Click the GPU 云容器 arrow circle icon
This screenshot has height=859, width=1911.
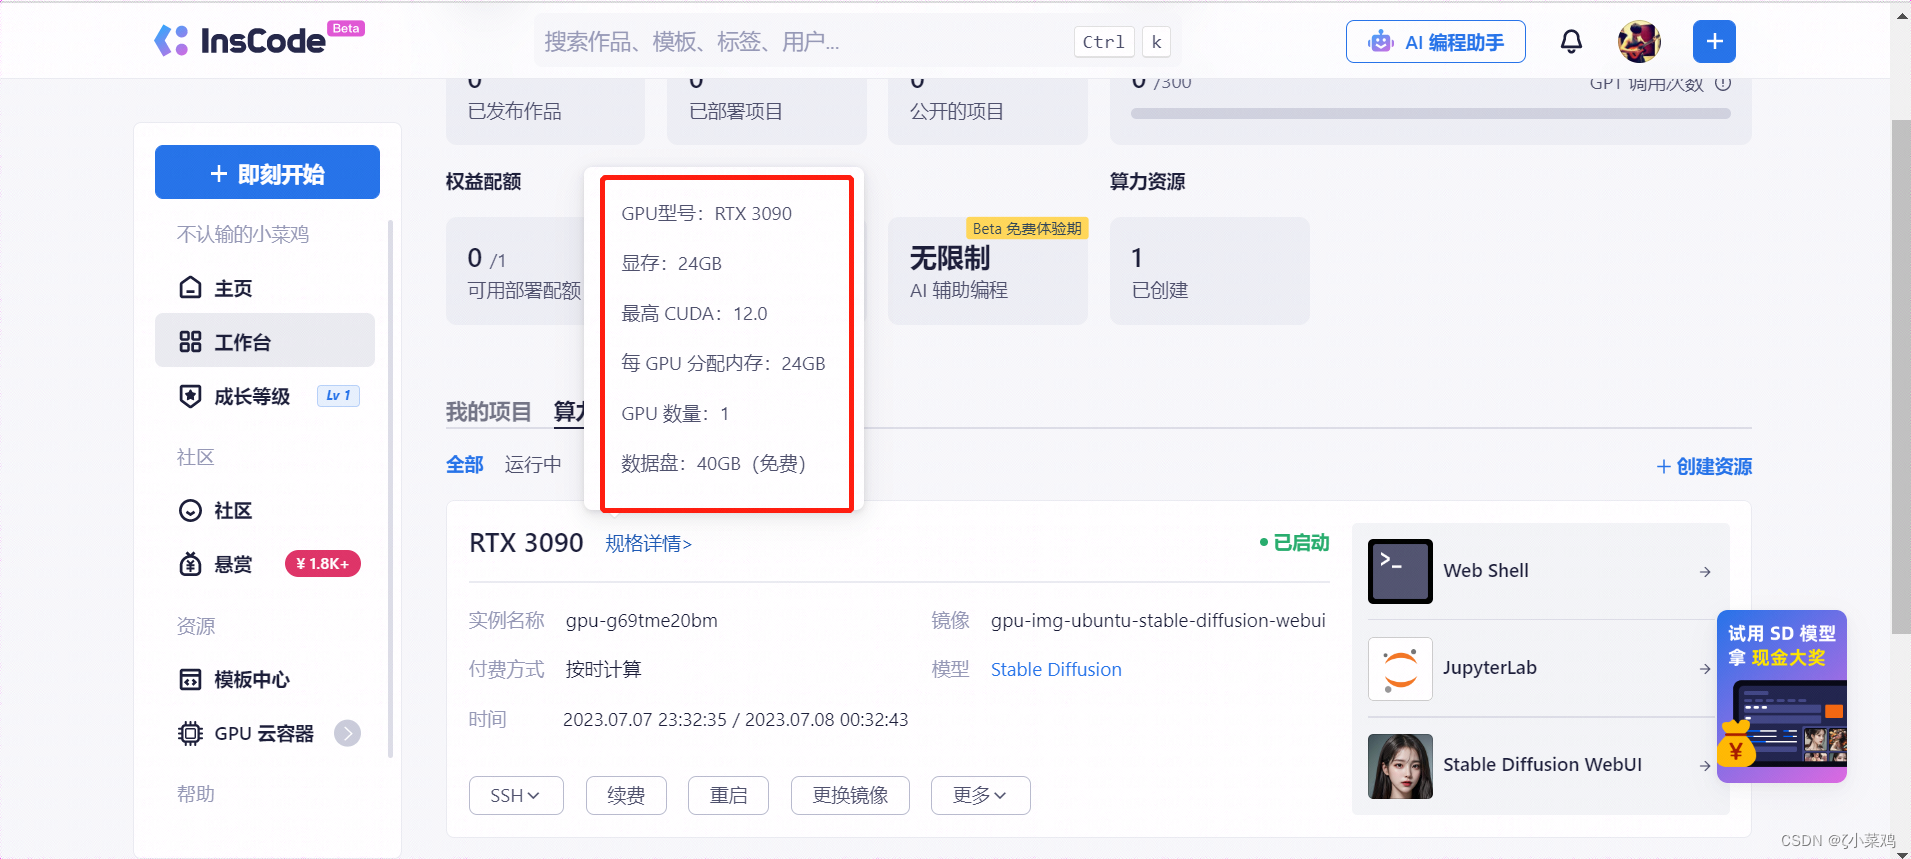(347, 734)
